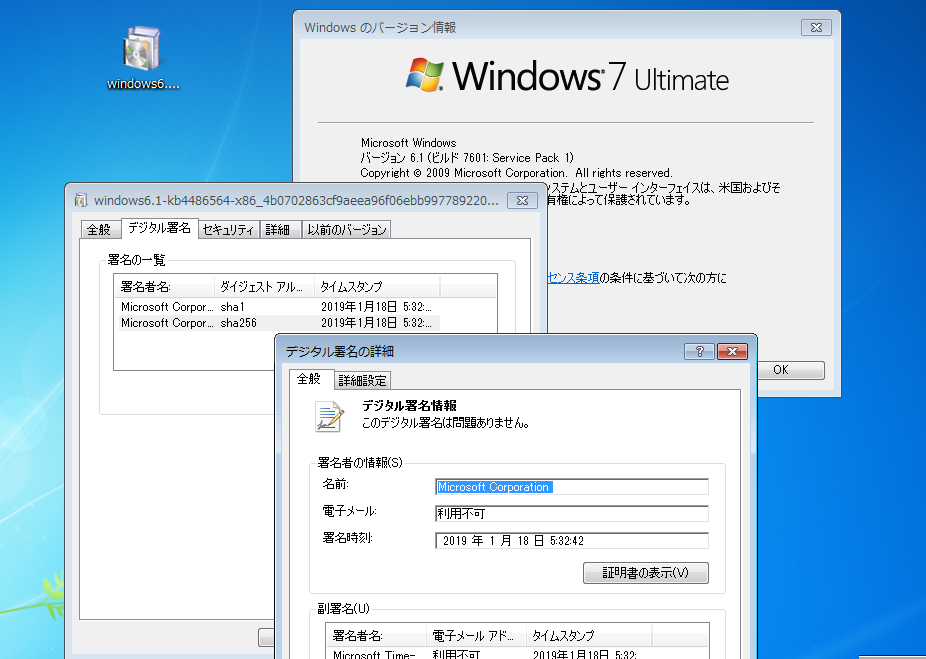
Task: Open the 詳細 tab in file properties
Action: click(277, 229)
